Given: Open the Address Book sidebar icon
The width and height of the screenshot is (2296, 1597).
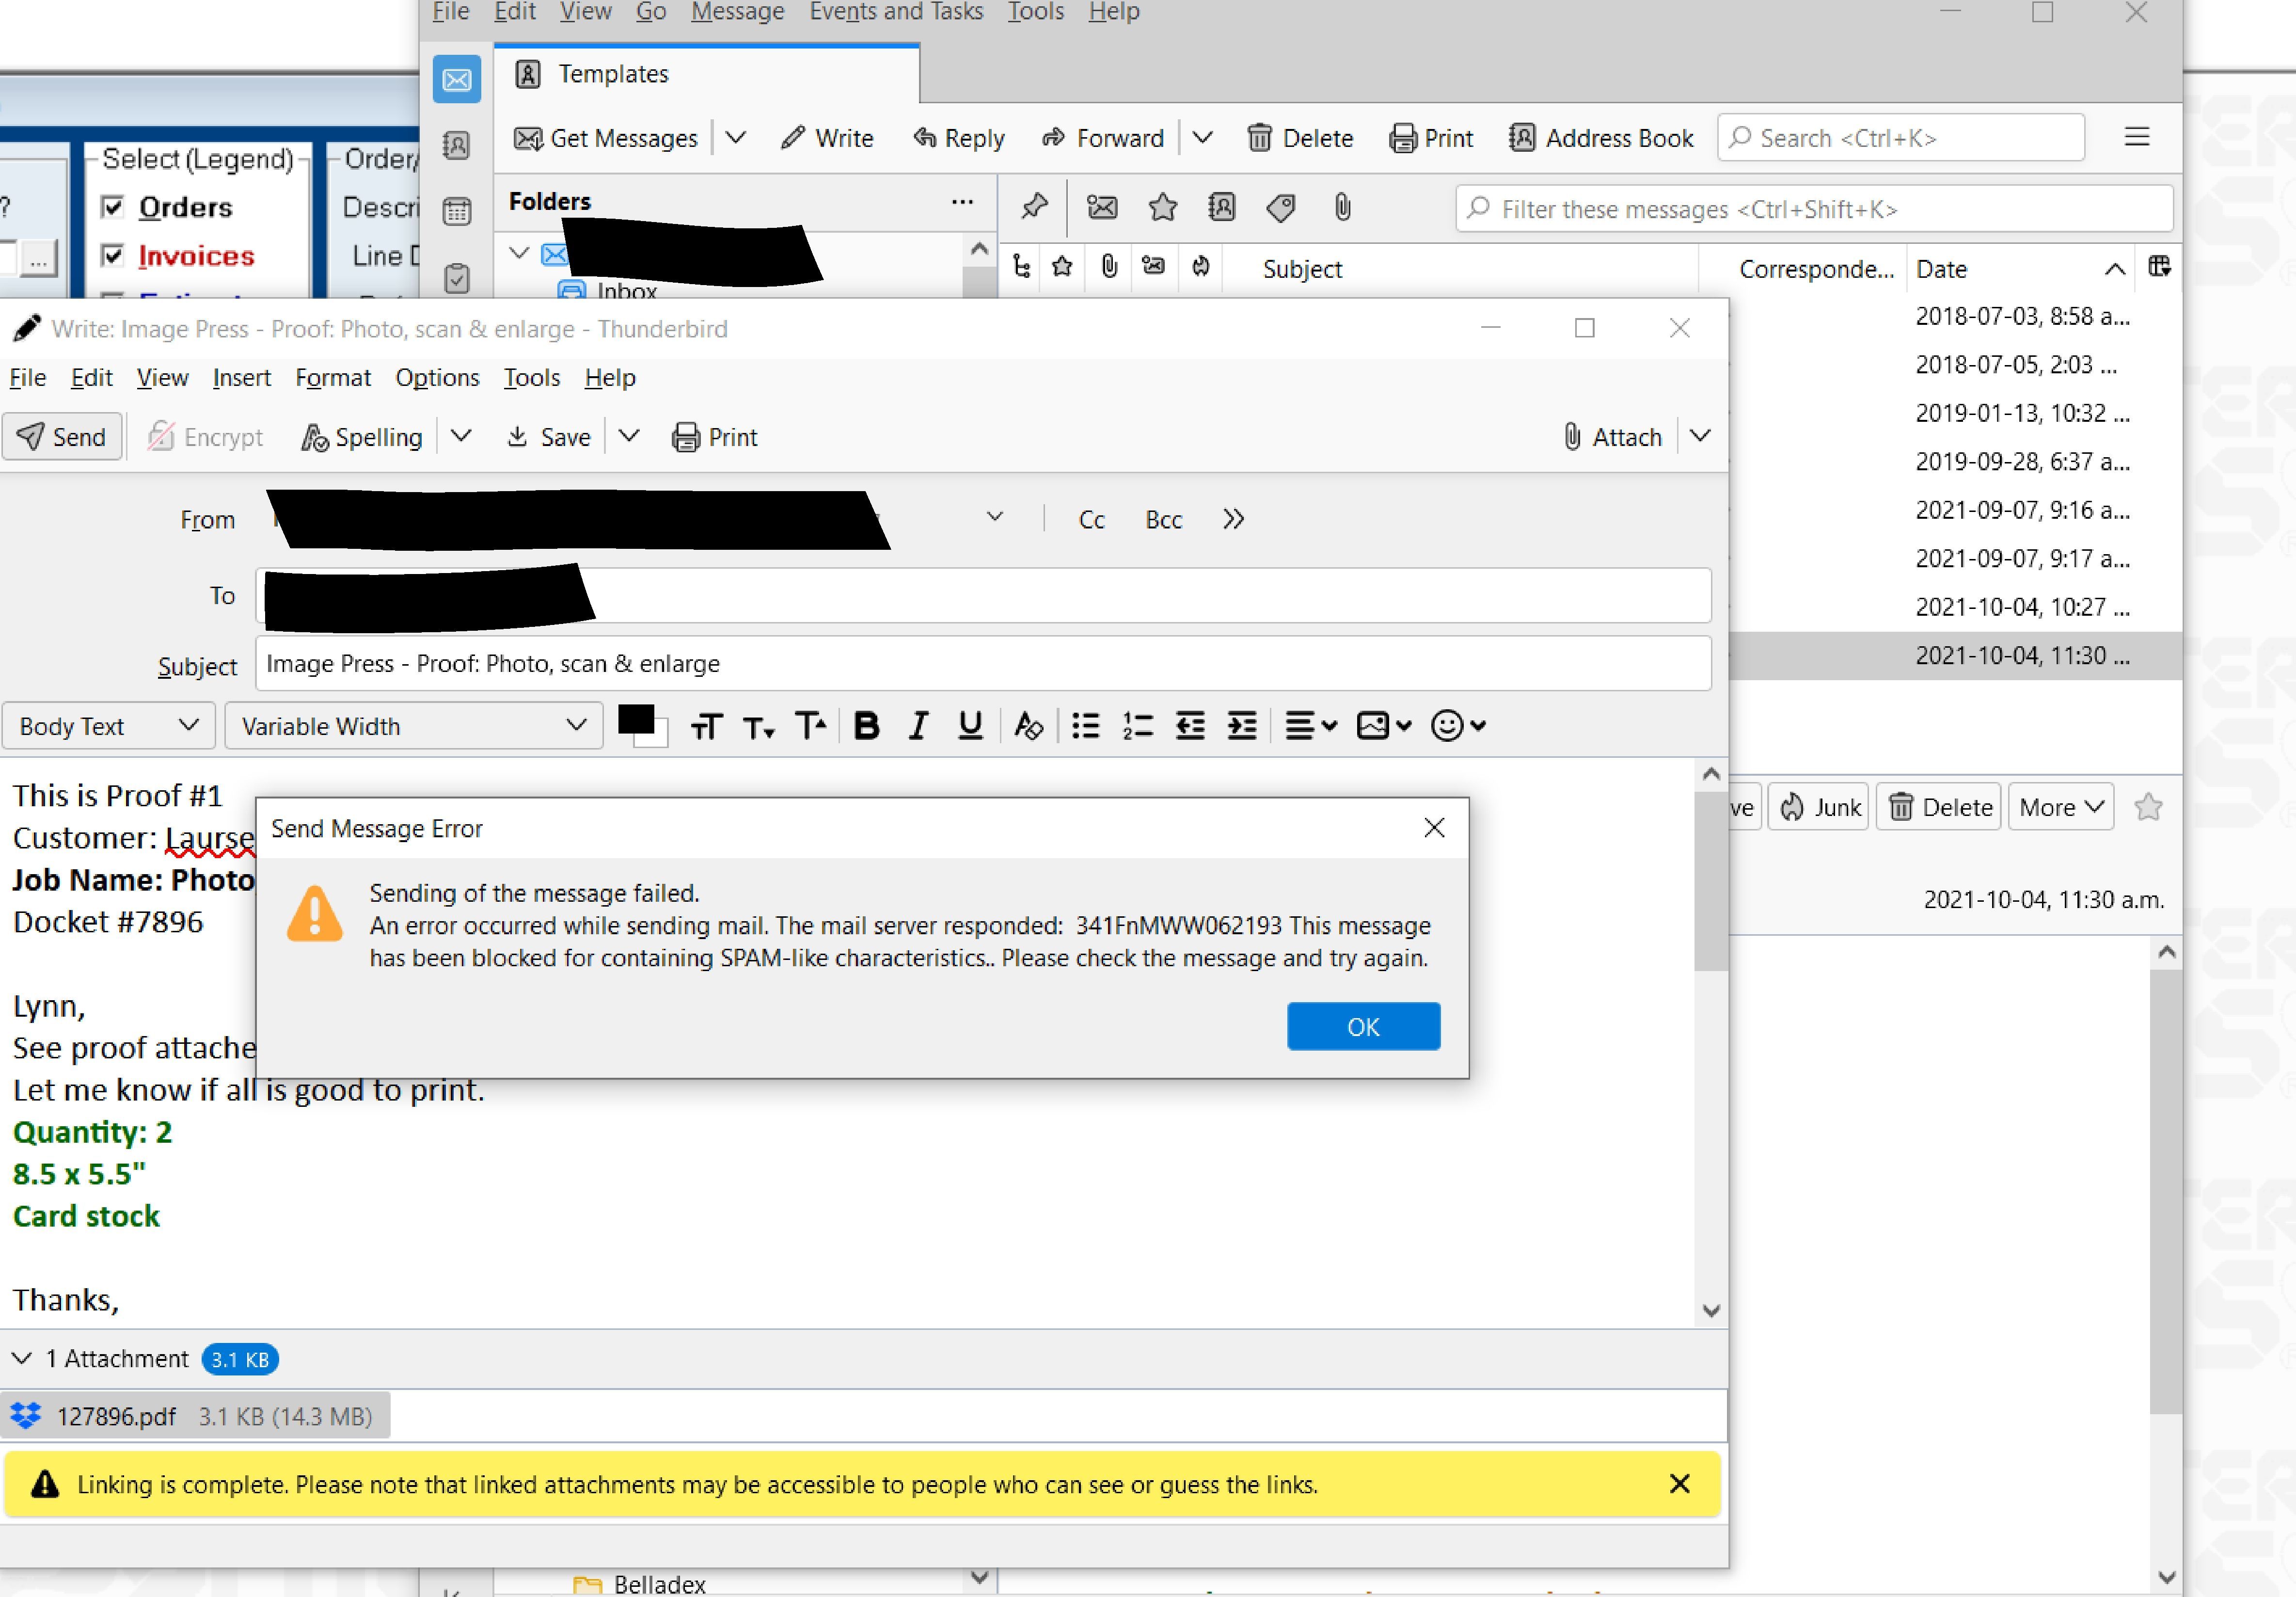Looking at the screenshot, I should click(x=457, y=146).
